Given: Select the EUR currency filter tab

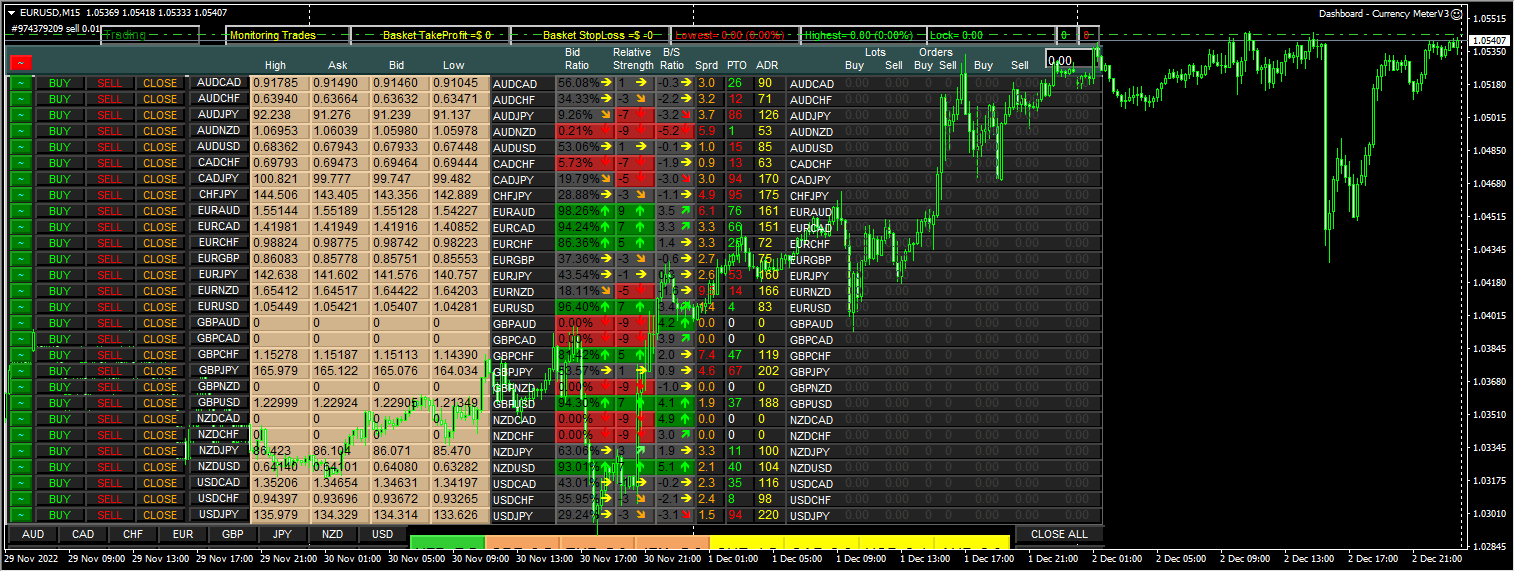Looking at the screenshot, I should 183,535.
